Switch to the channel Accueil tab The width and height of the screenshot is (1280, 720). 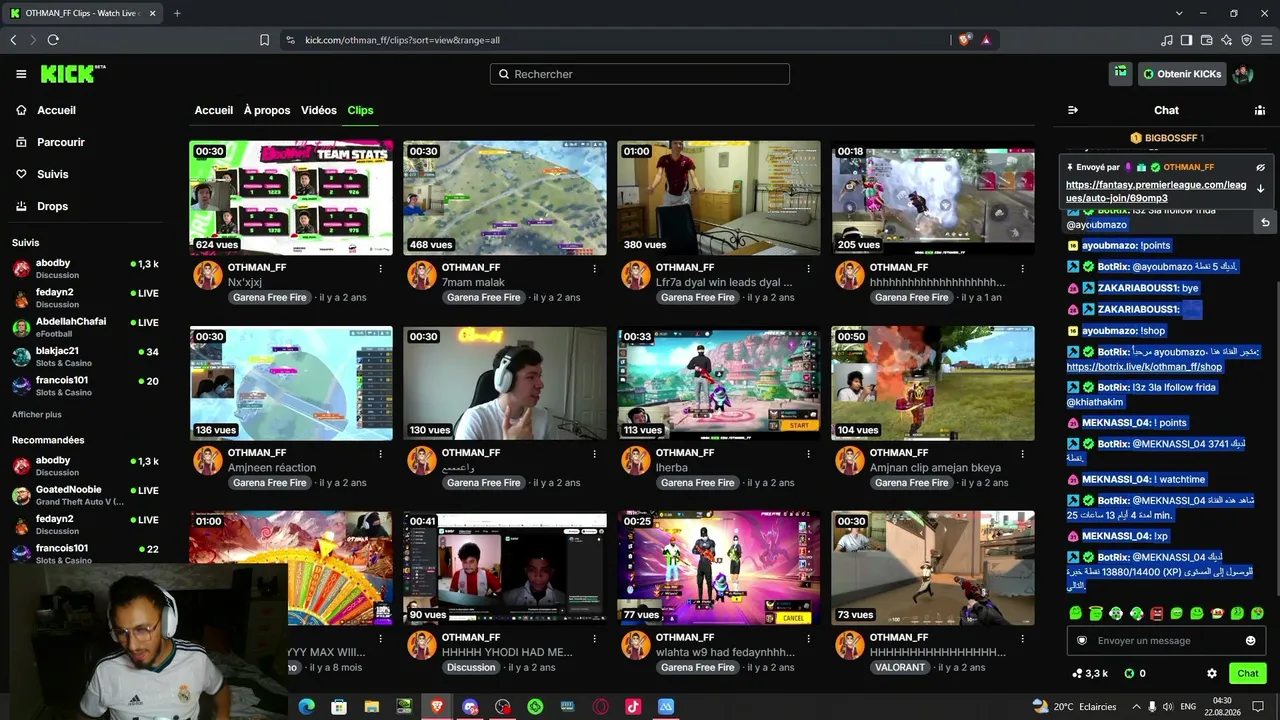point(214,110)
